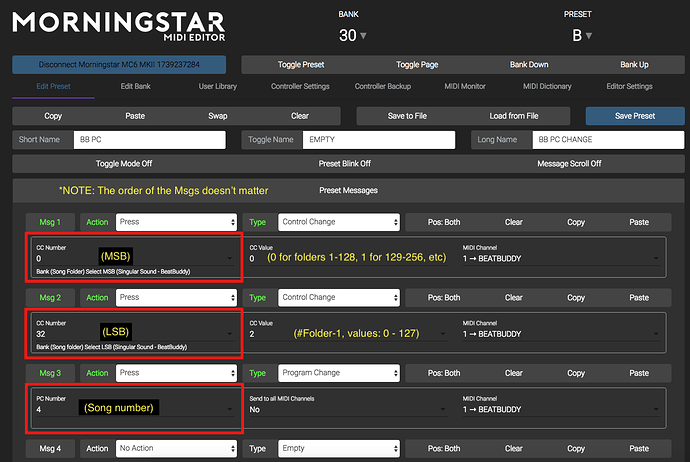Focus the Long Name field
The width and height of the screenshot is (690, 462).
point(608,140)
